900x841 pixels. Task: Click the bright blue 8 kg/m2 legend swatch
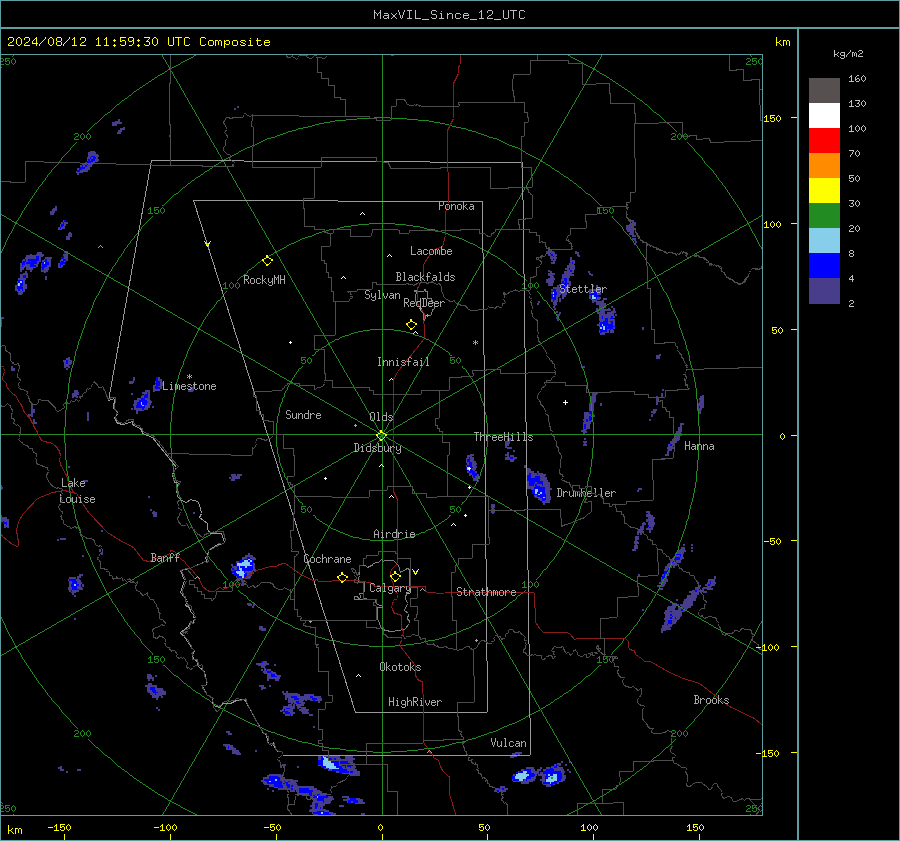tap(824, 265)
